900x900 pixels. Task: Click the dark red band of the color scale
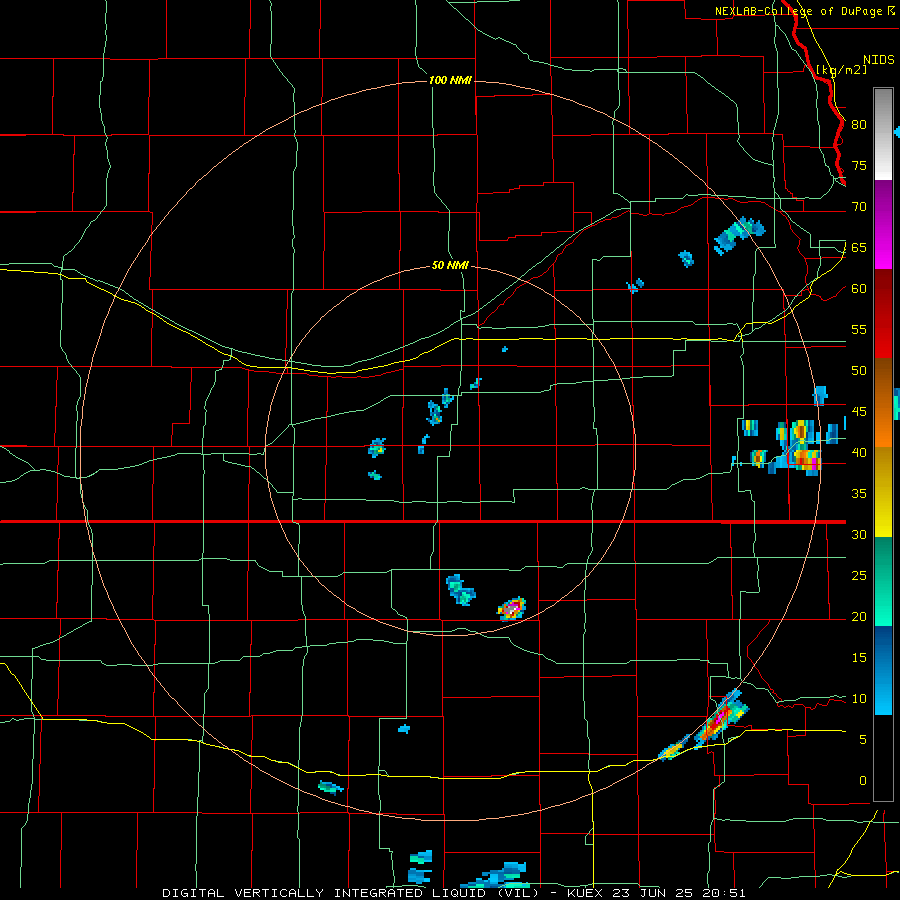883,313
